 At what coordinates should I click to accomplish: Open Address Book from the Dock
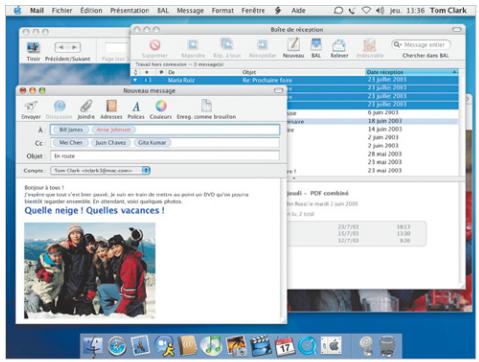(x=188, y=346)
